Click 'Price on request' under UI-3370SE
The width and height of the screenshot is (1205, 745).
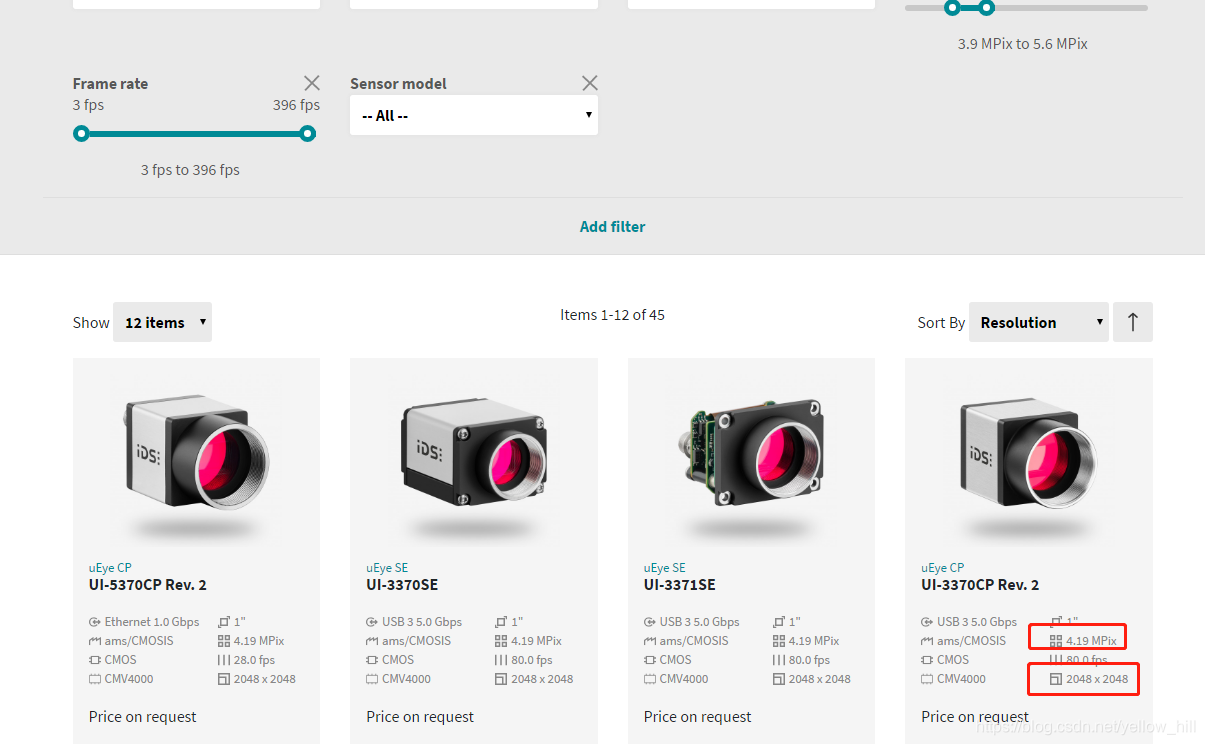pyautogui.click(x=420, y=717)
